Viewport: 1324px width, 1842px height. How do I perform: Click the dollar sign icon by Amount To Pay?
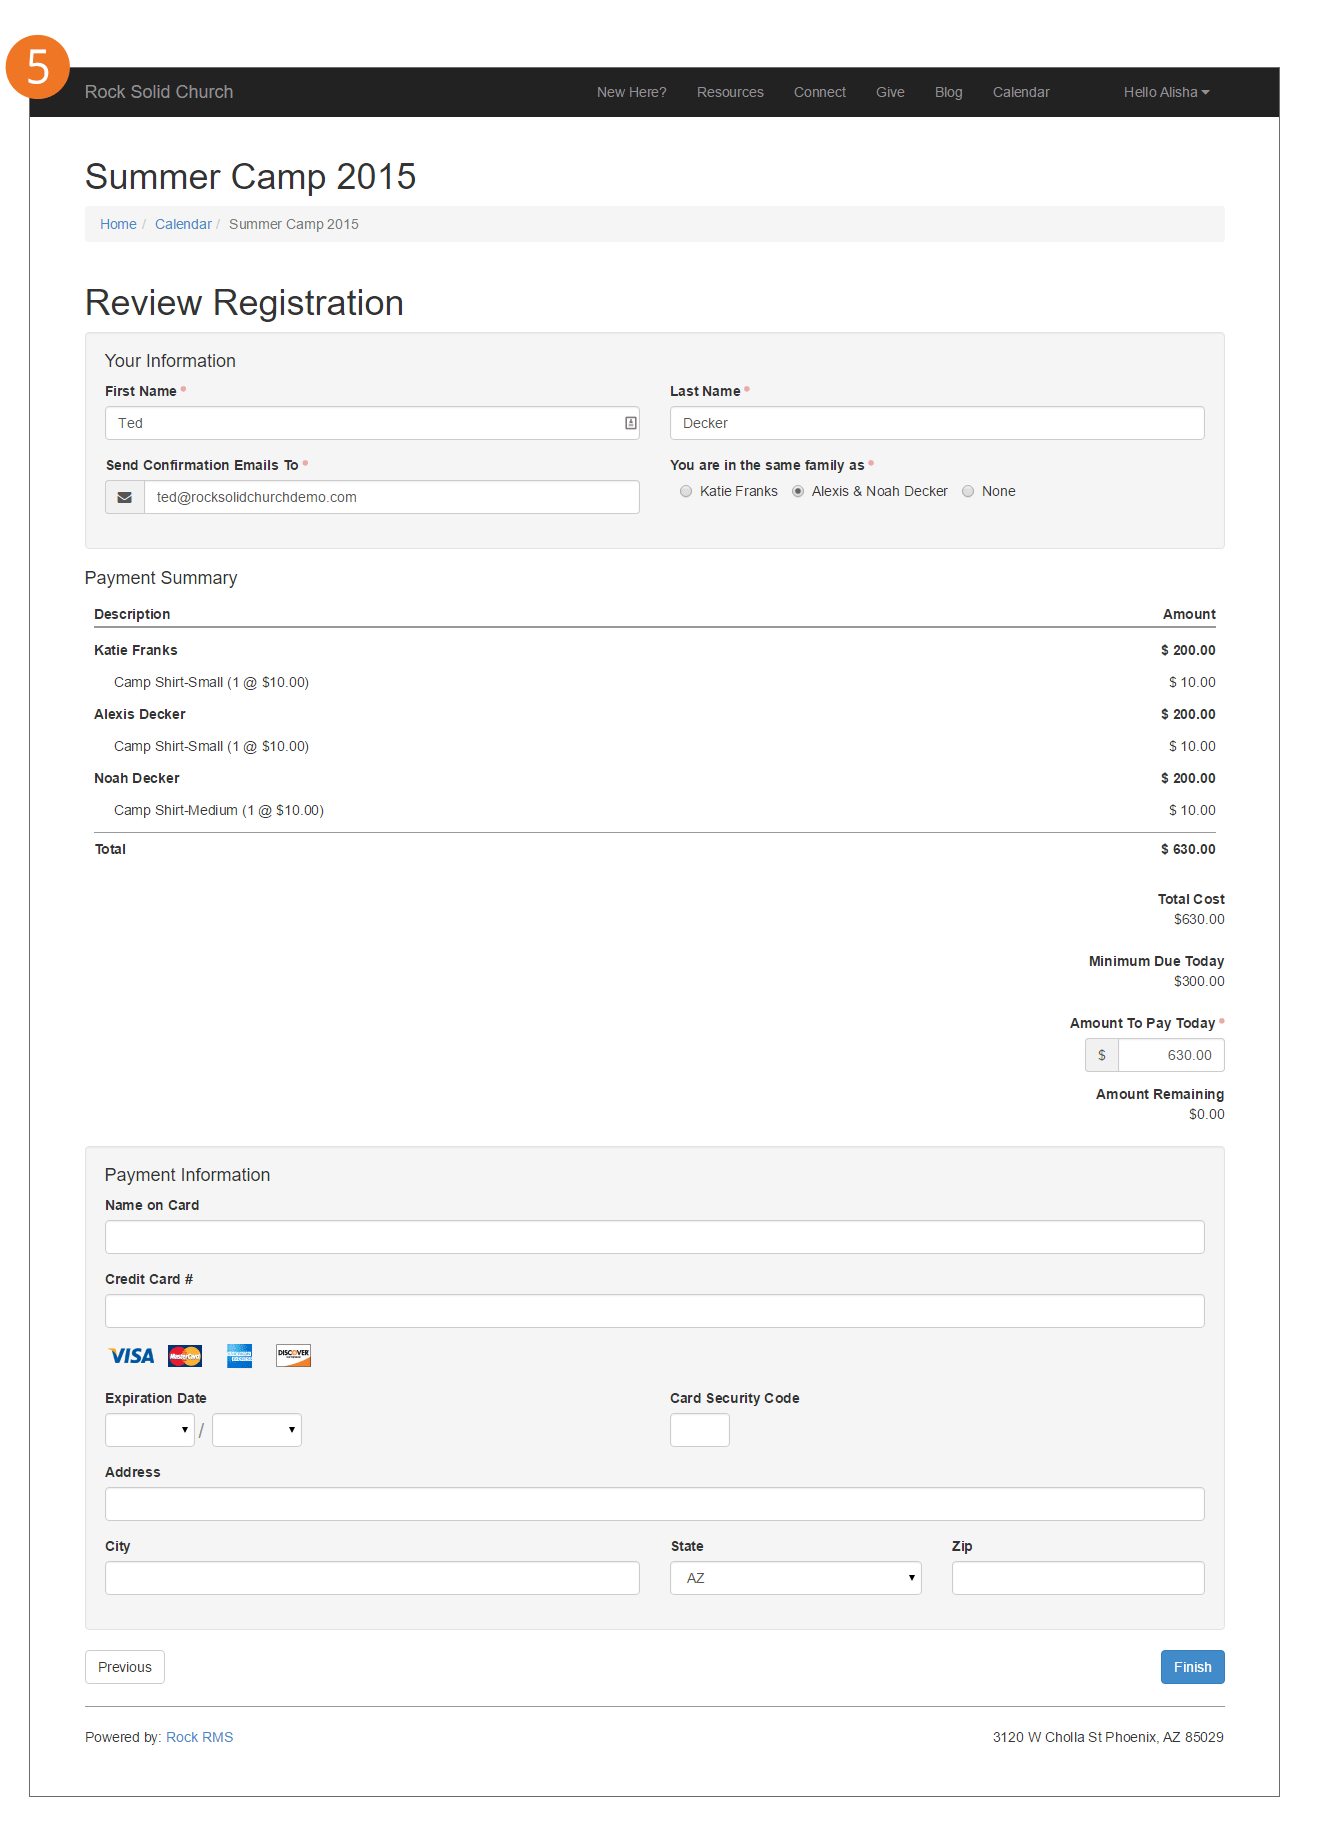click(x=1101, y=1055)
